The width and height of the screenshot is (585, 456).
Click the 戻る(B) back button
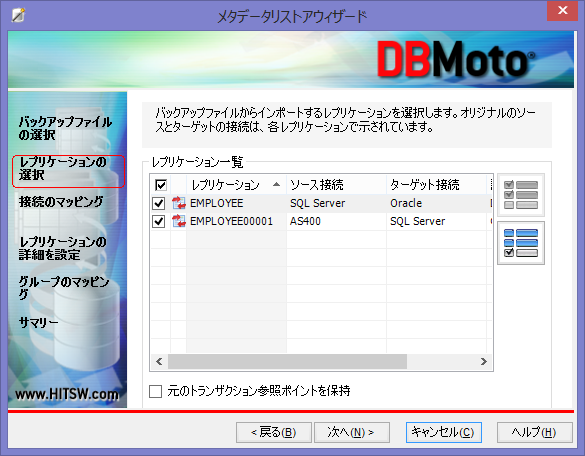click(x=274, y=432)
